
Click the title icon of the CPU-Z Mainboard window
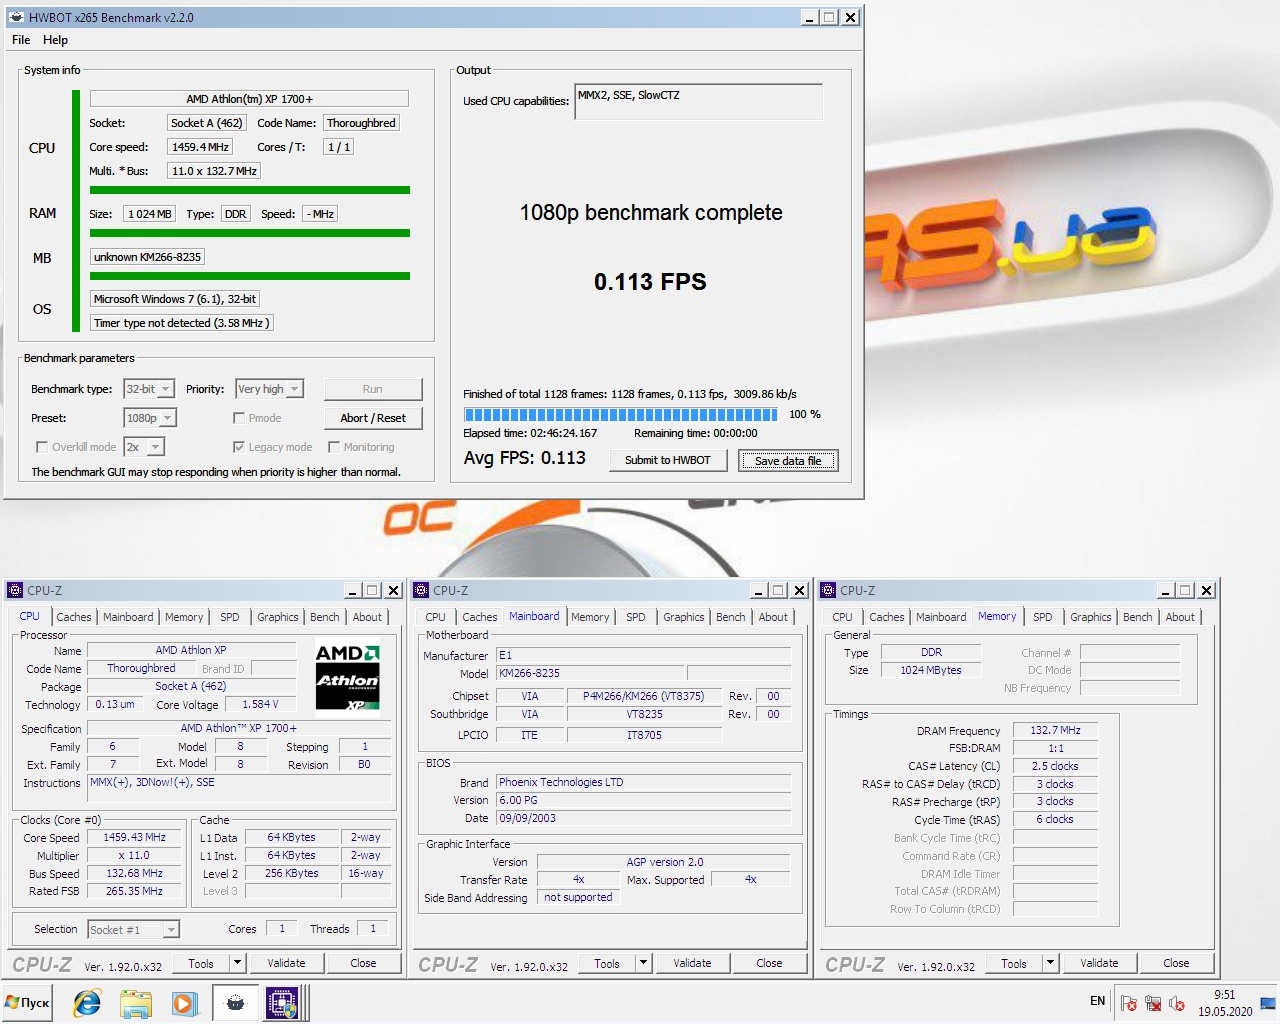point(422,590)
